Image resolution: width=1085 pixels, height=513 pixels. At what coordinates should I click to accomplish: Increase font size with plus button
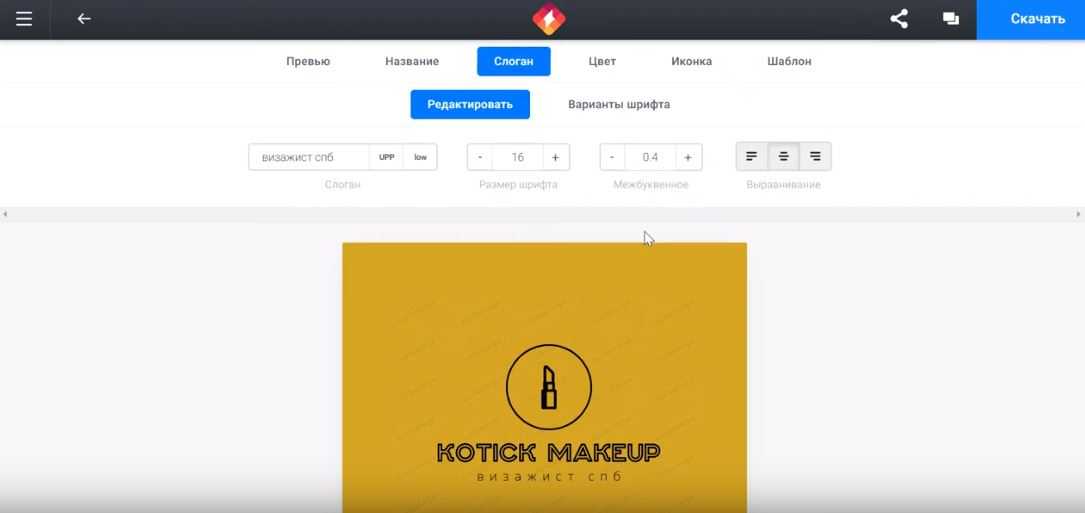pyautogui.click(x=556, y=157)
